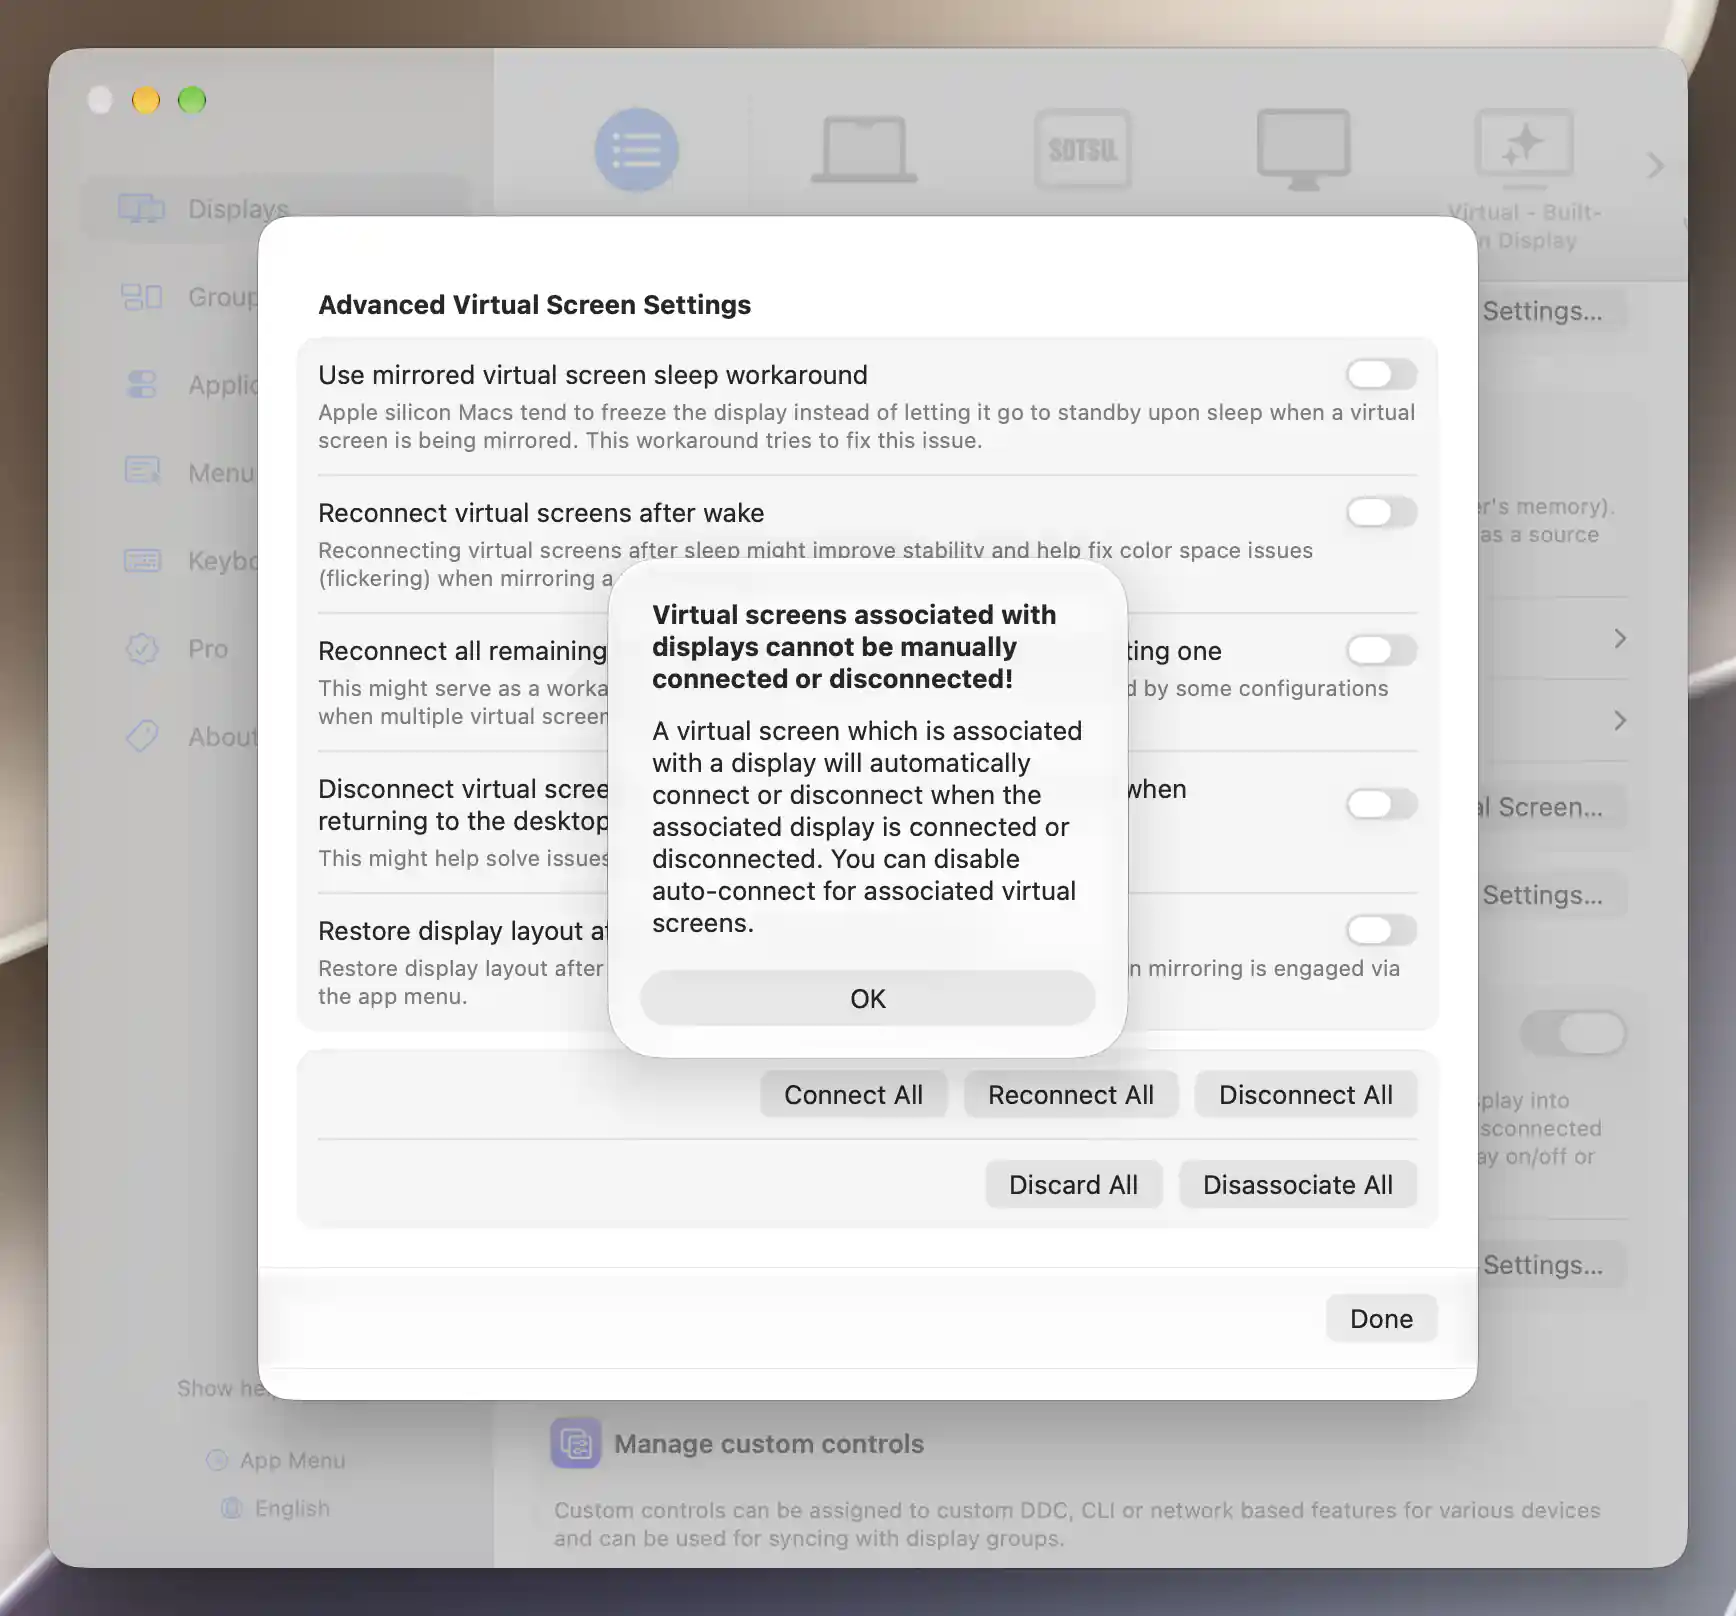The height and width of the screenshot is (1616, 1736).
Task: Toggle Disconnect virtual screens when returning switch
Action: [1381, 804]
